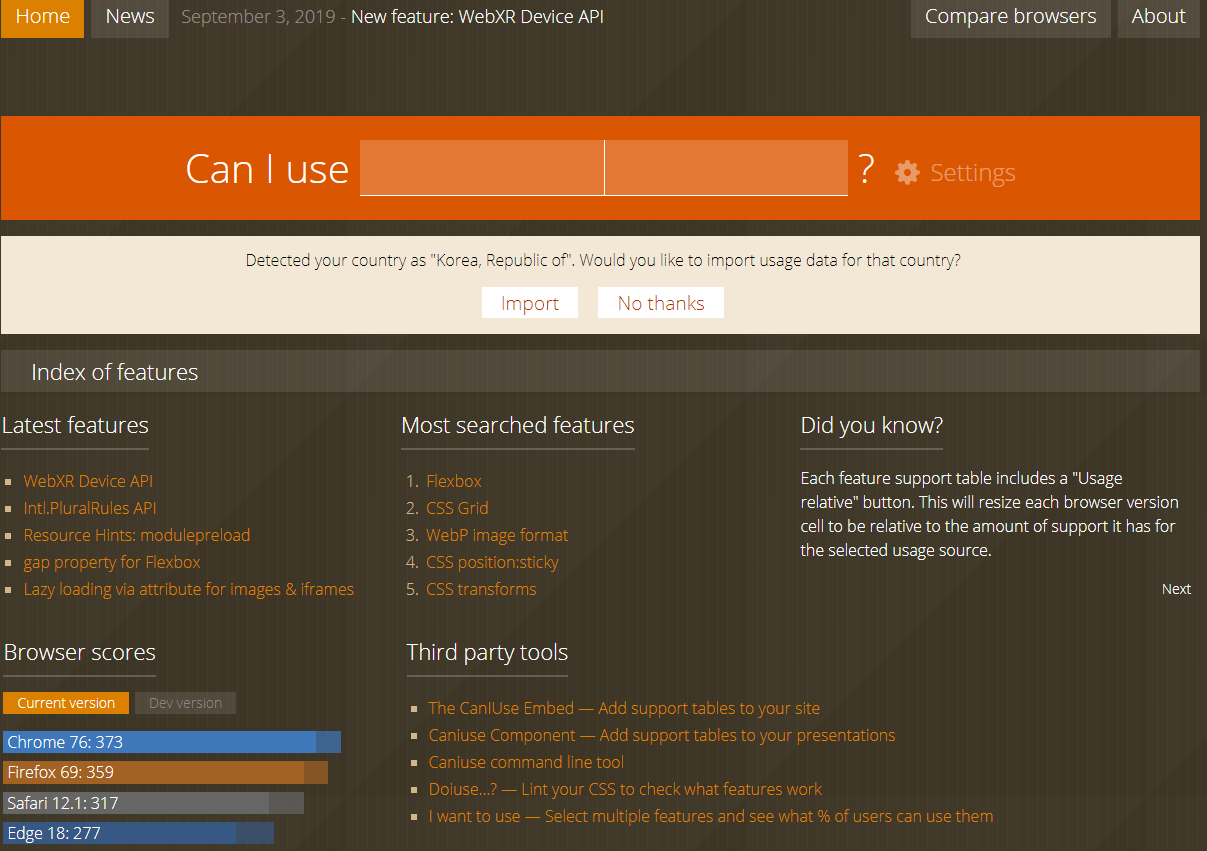Open the News tab
Viewport: 1207px width, 851px height.
(130, 17)
